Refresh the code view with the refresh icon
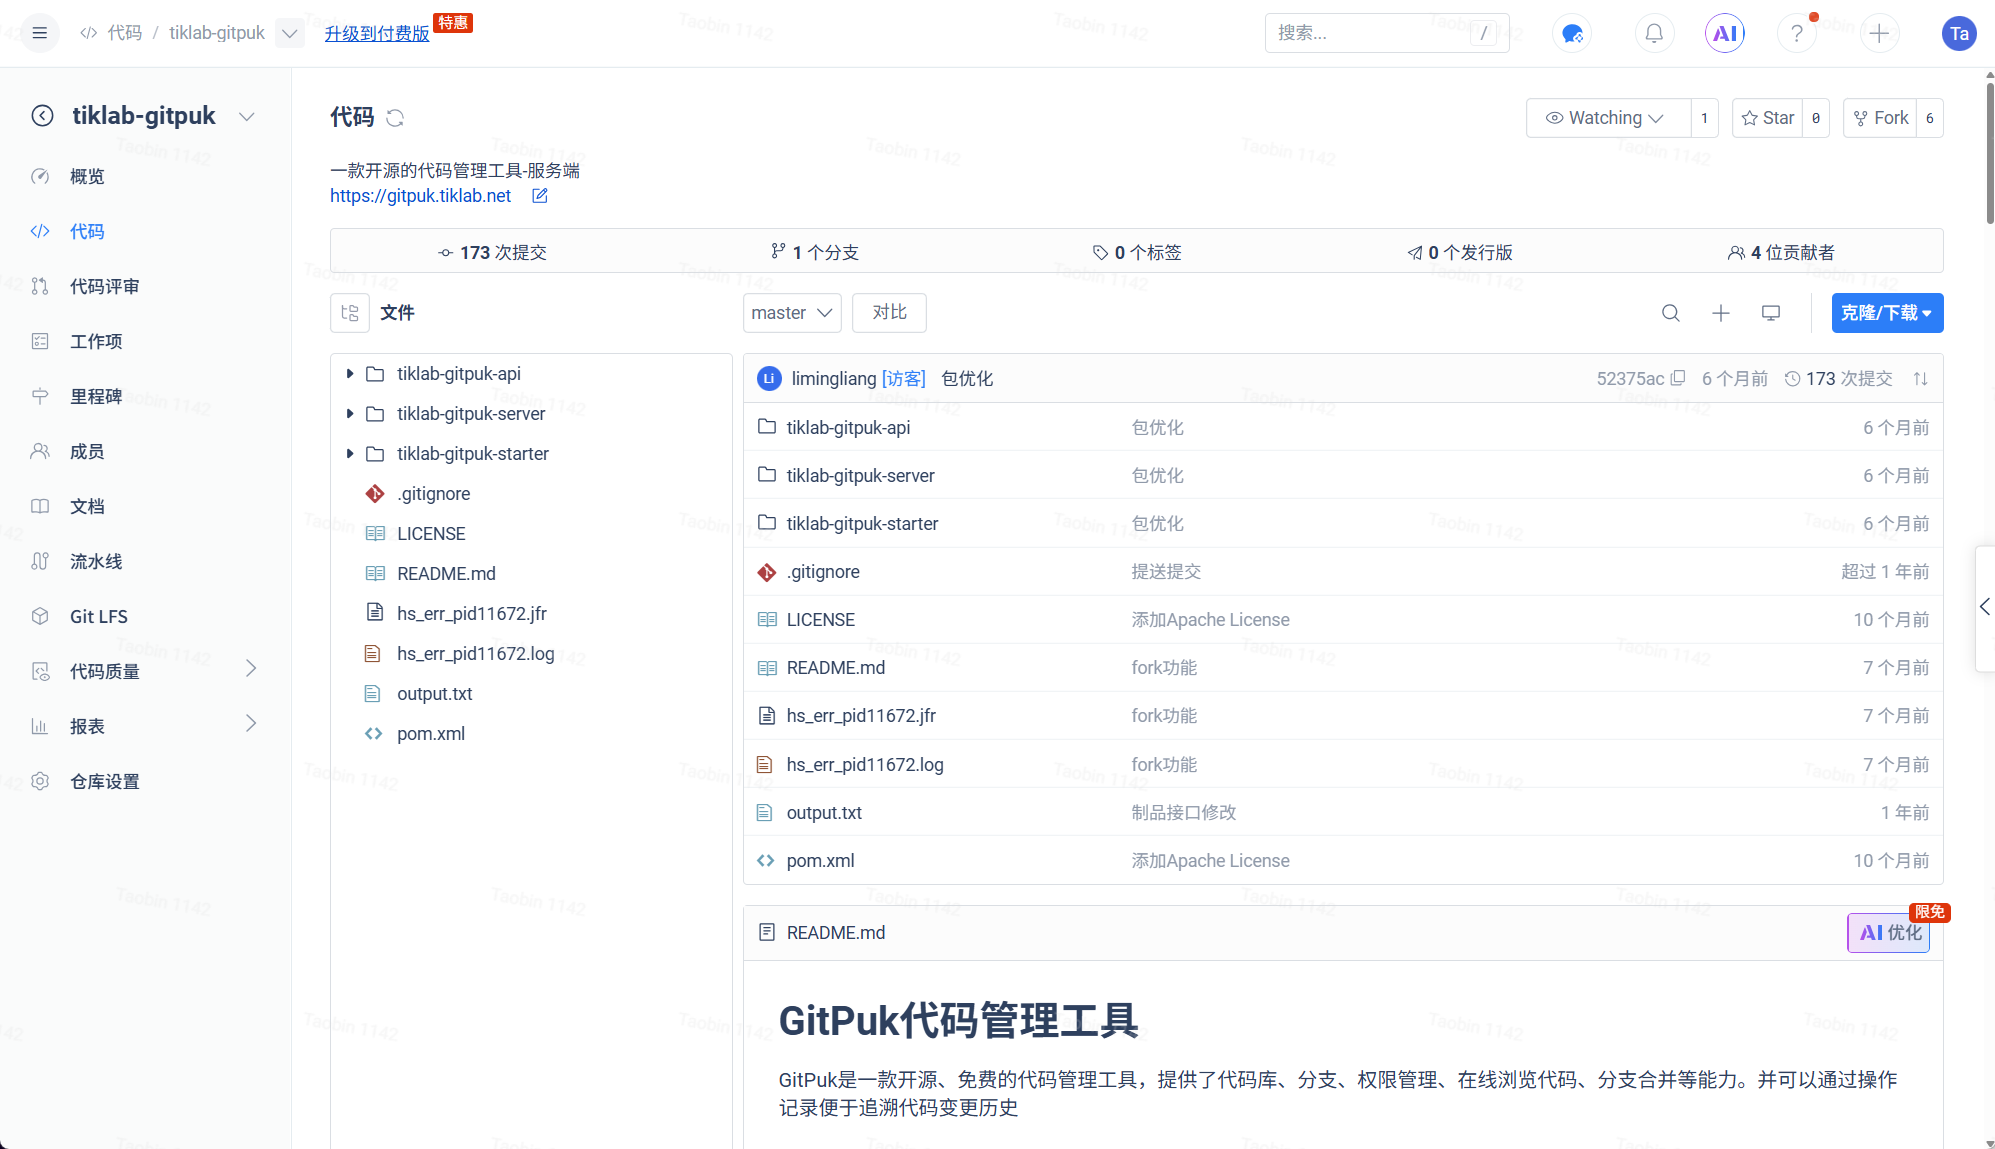The height and width of the screenshot is (1149, 1995). point(396,118)
